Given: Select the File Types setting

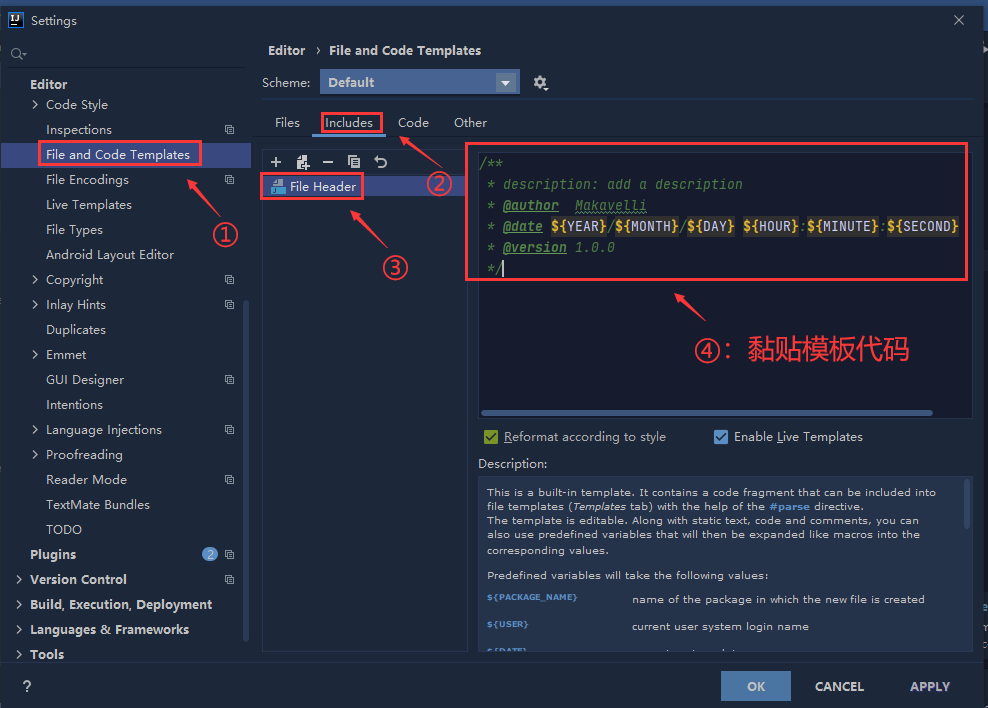Looking at the screenshot, I should tap(74, 230).
